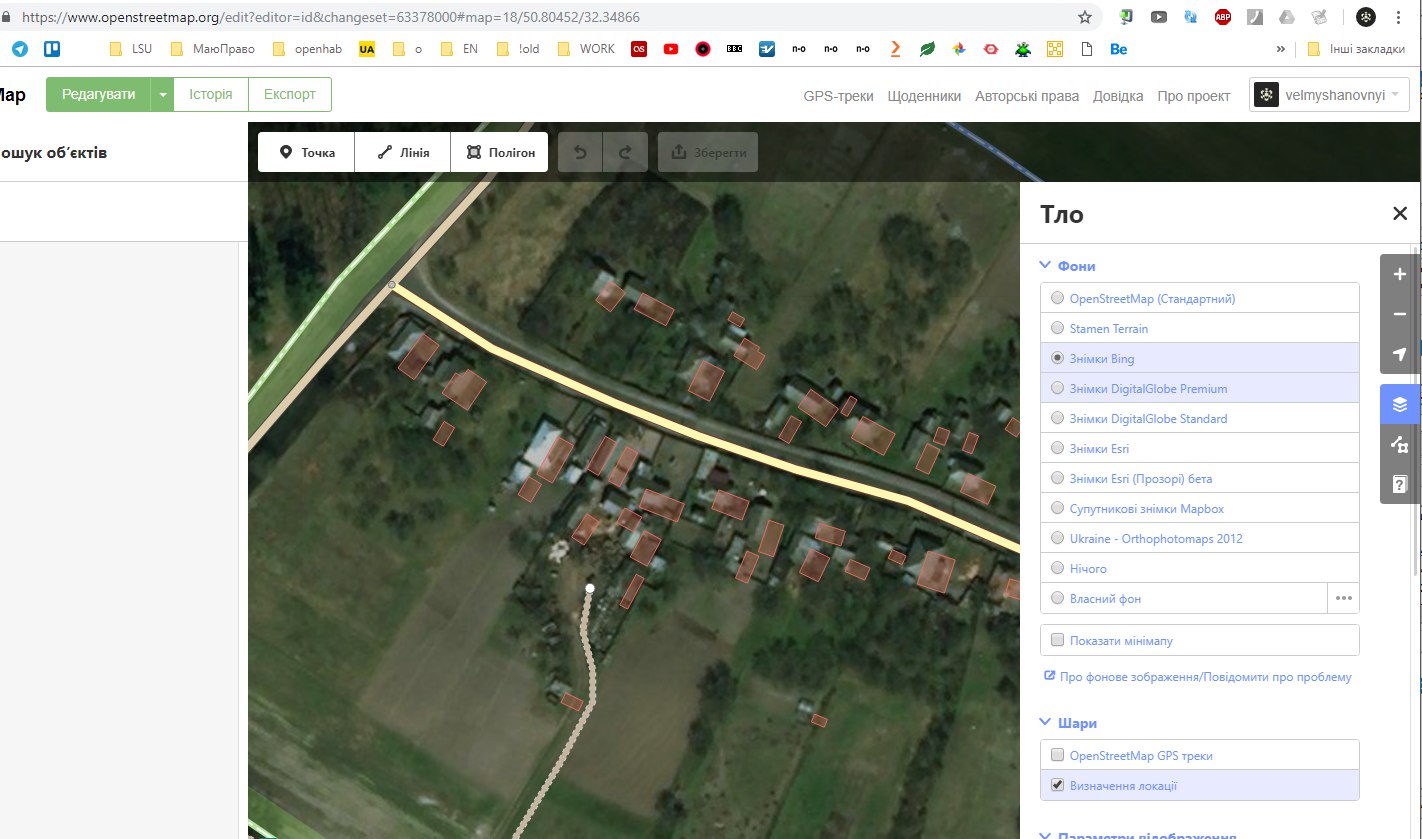Expand the Параметри відображення section
This screenshot has width=1422, height=839.
point(1138,834)
